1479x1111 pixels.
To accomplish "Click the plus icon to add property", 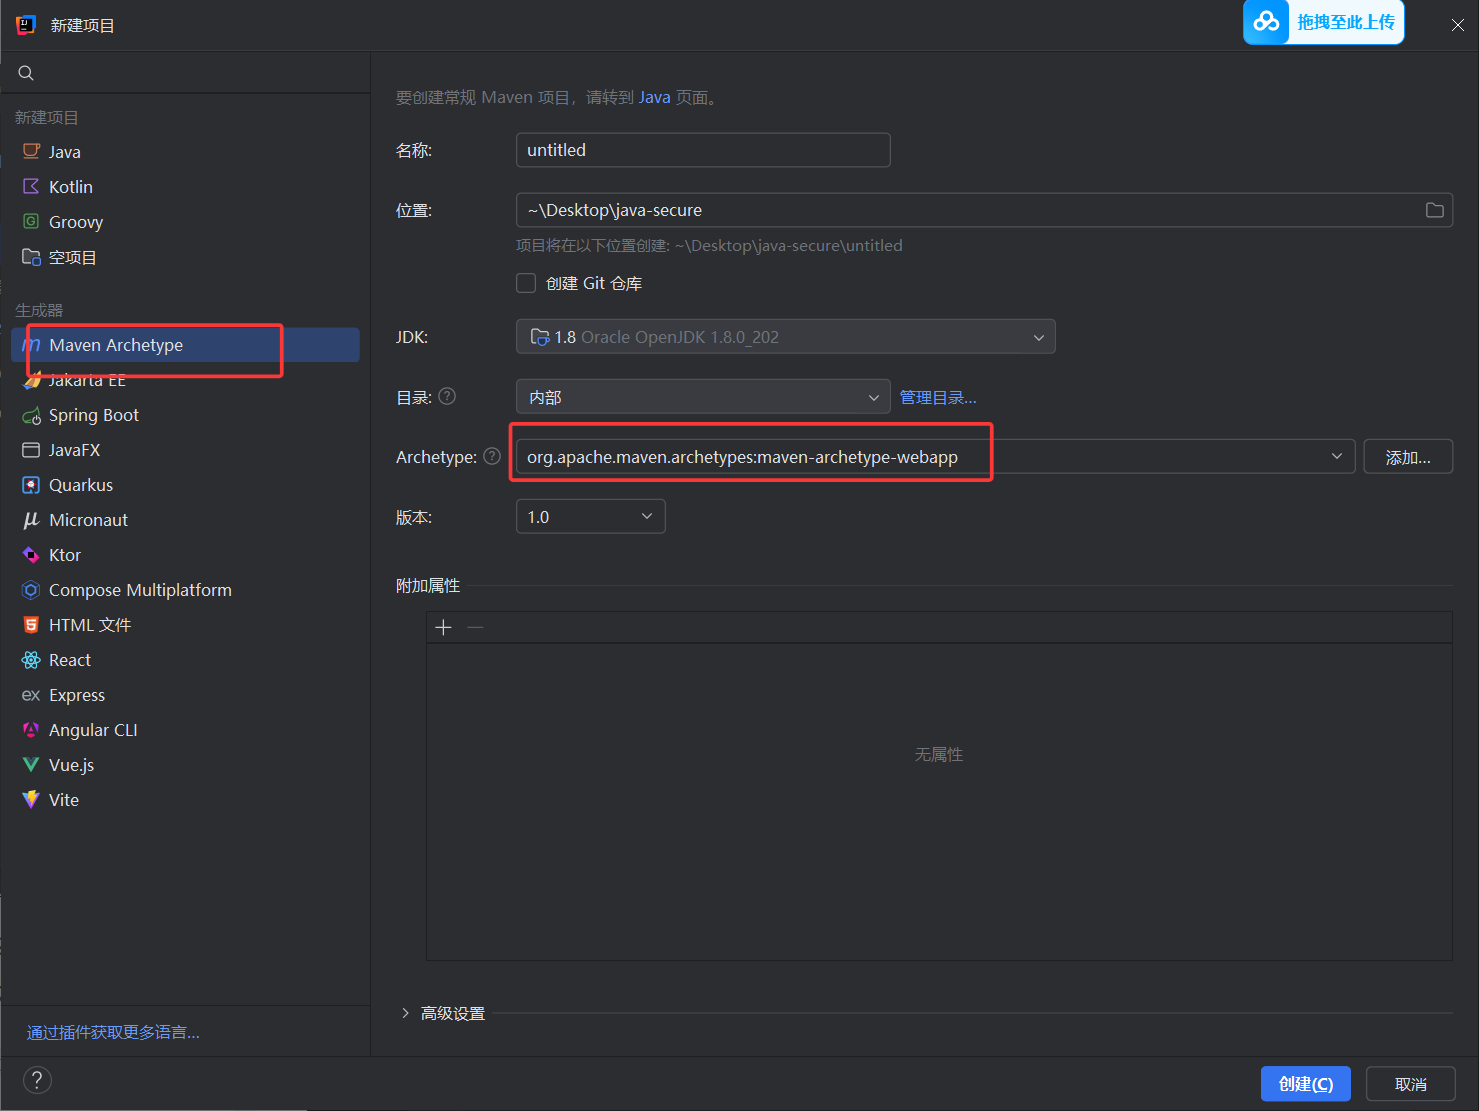I will click(444, 627).
